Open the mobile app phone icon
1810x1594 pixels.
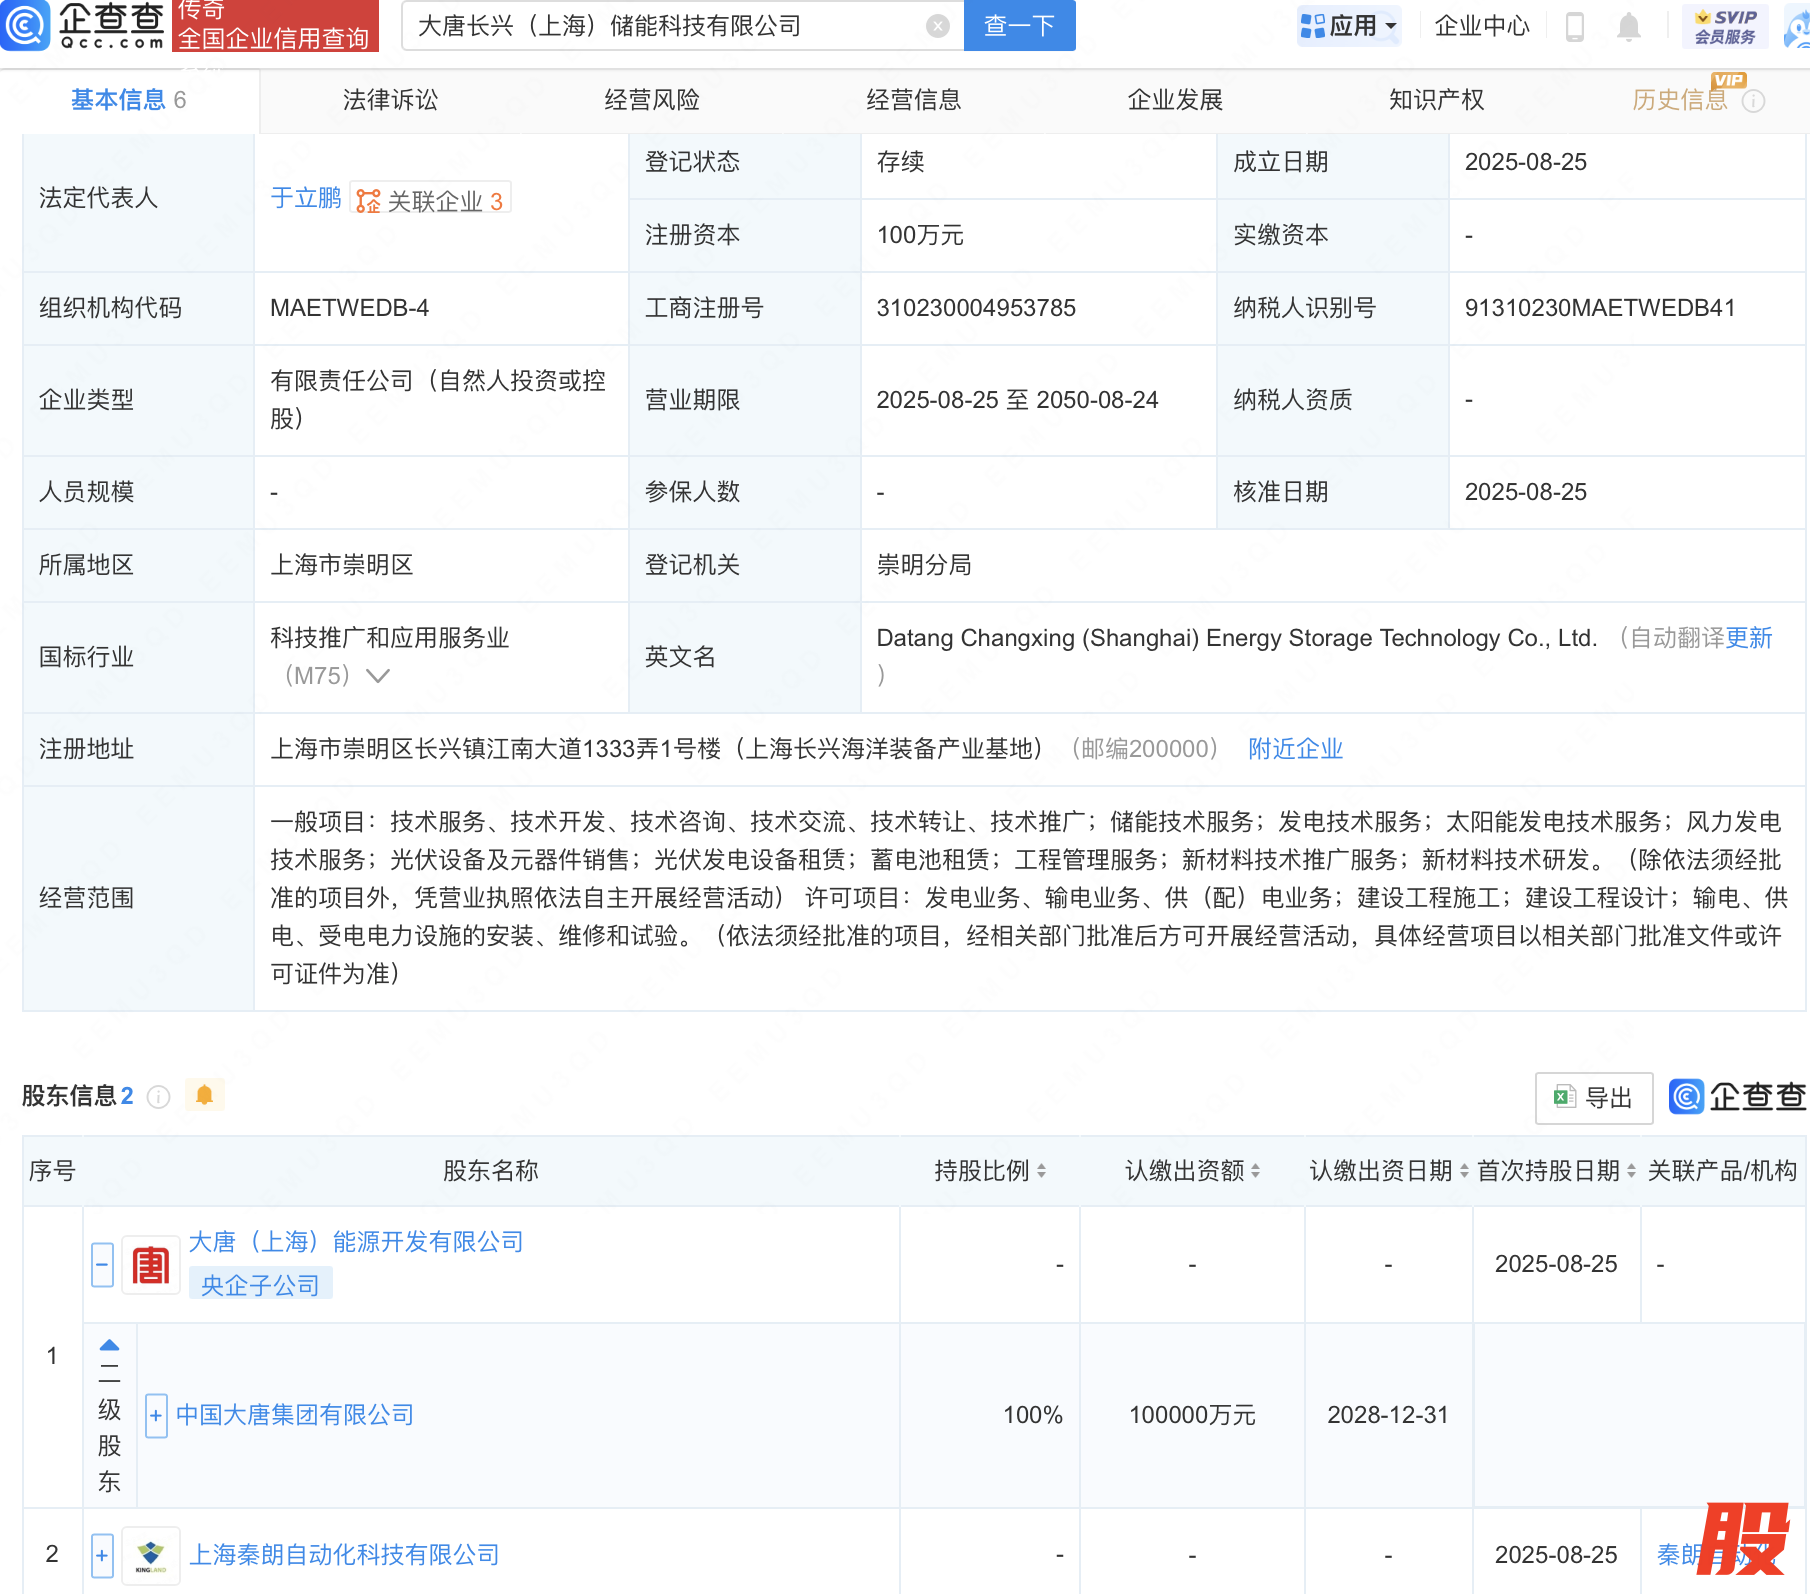pyautogui.click(x=1574, y=27)
